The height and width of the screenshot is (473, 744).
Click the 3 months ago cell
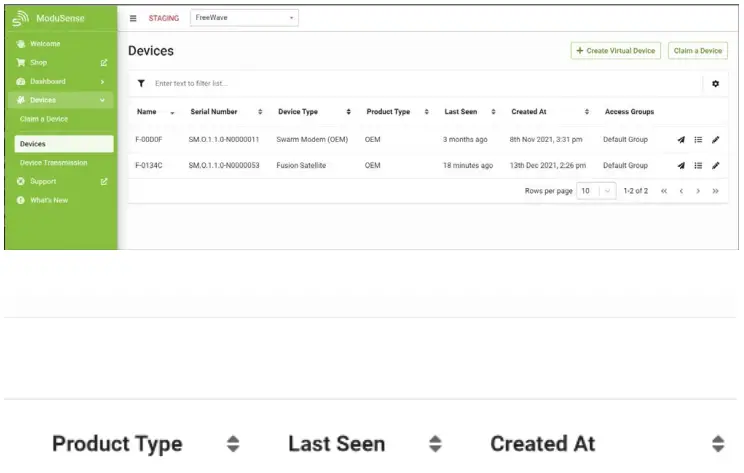465,139
